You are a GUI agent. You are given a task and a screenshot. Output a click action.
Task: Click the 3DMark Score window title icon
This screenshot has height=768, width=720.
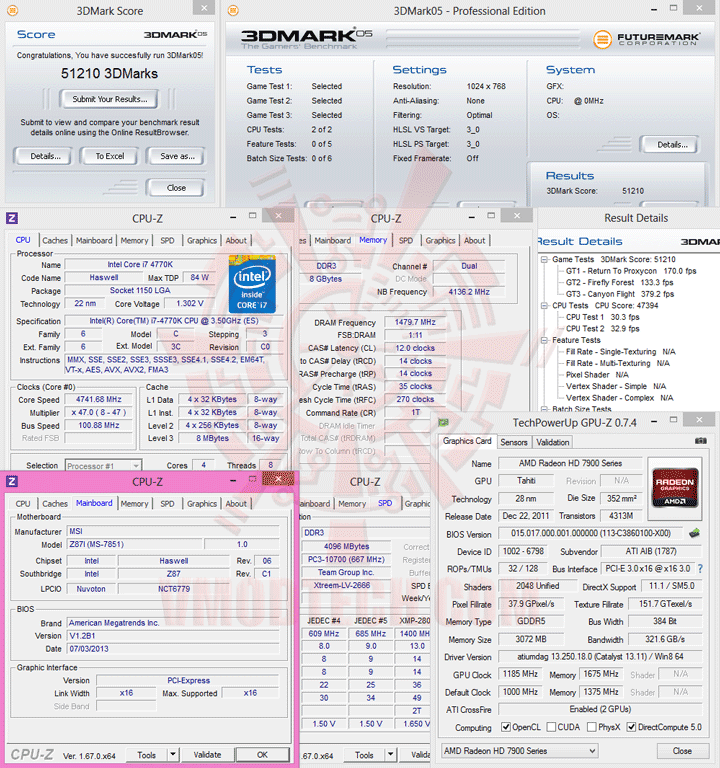point(13,10)
